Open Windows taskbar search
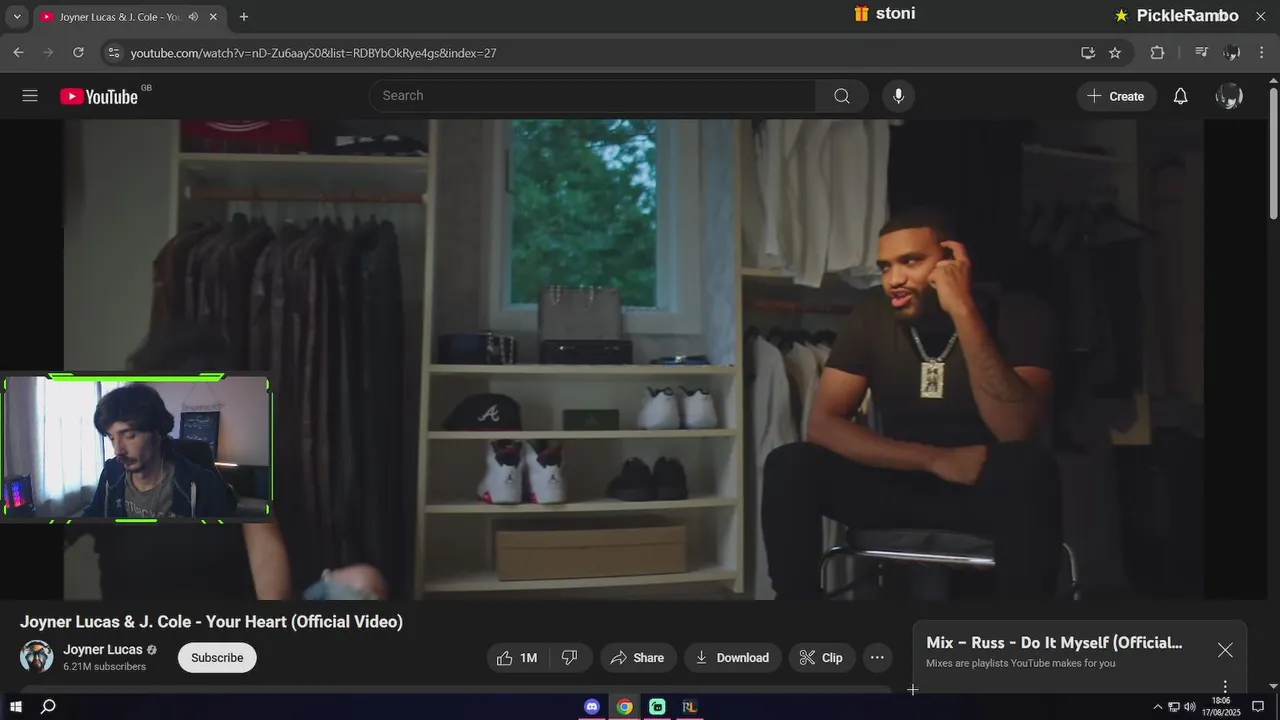1280x720 pixels. pos(47,707)
